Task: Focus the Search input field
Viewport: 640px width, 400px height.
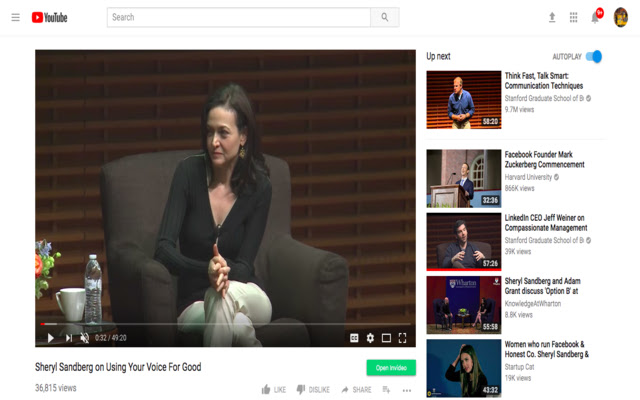Action: (x=239, y=17)
